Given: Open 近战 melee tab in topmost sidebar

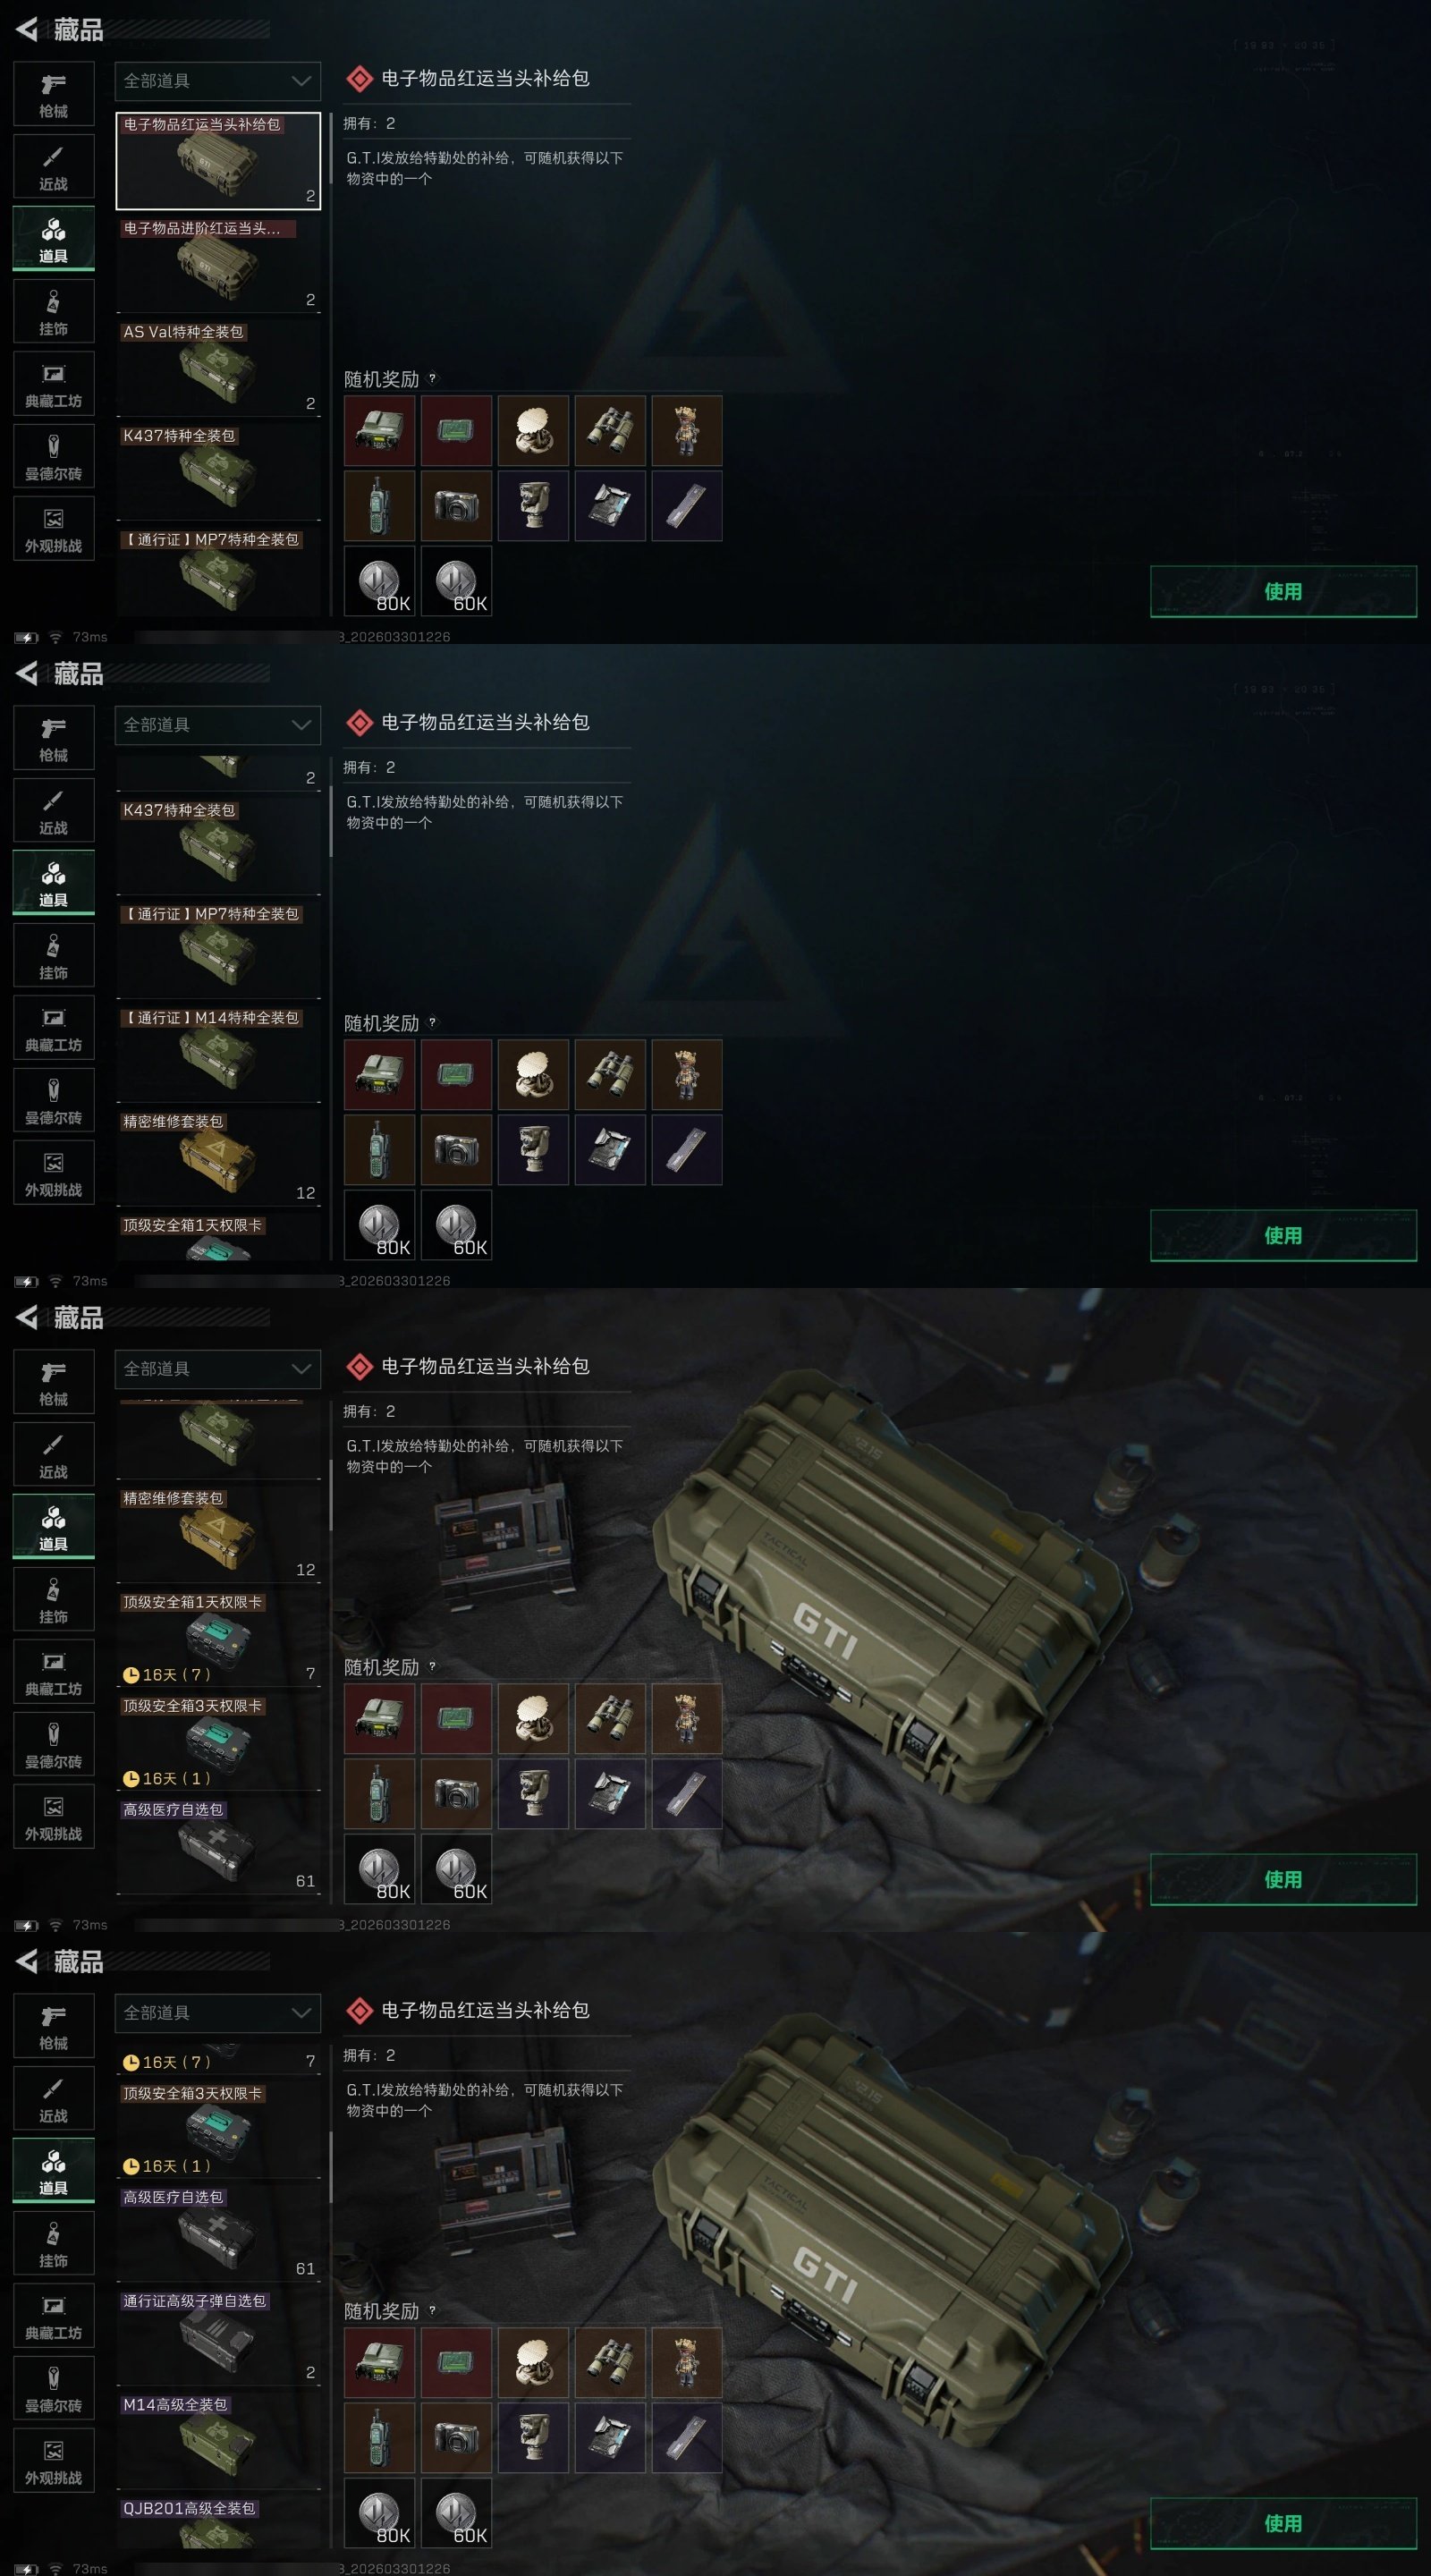Looking at the screenshot, I should click(x=54, y=167).
